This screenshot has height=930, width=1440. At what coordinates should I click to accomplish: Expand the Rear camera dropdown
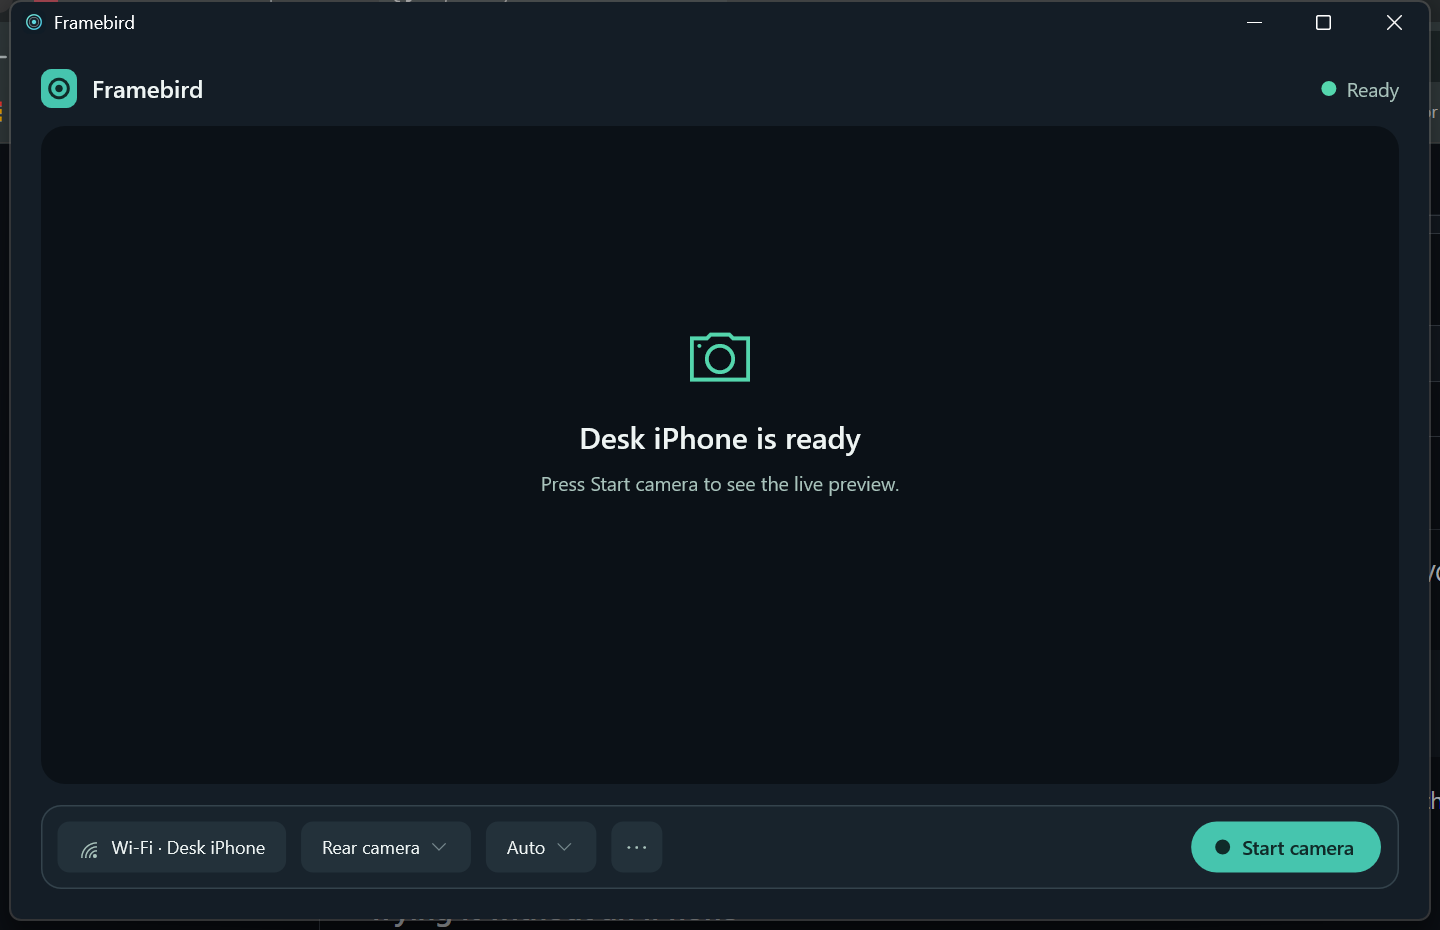(x=385, y=847)
